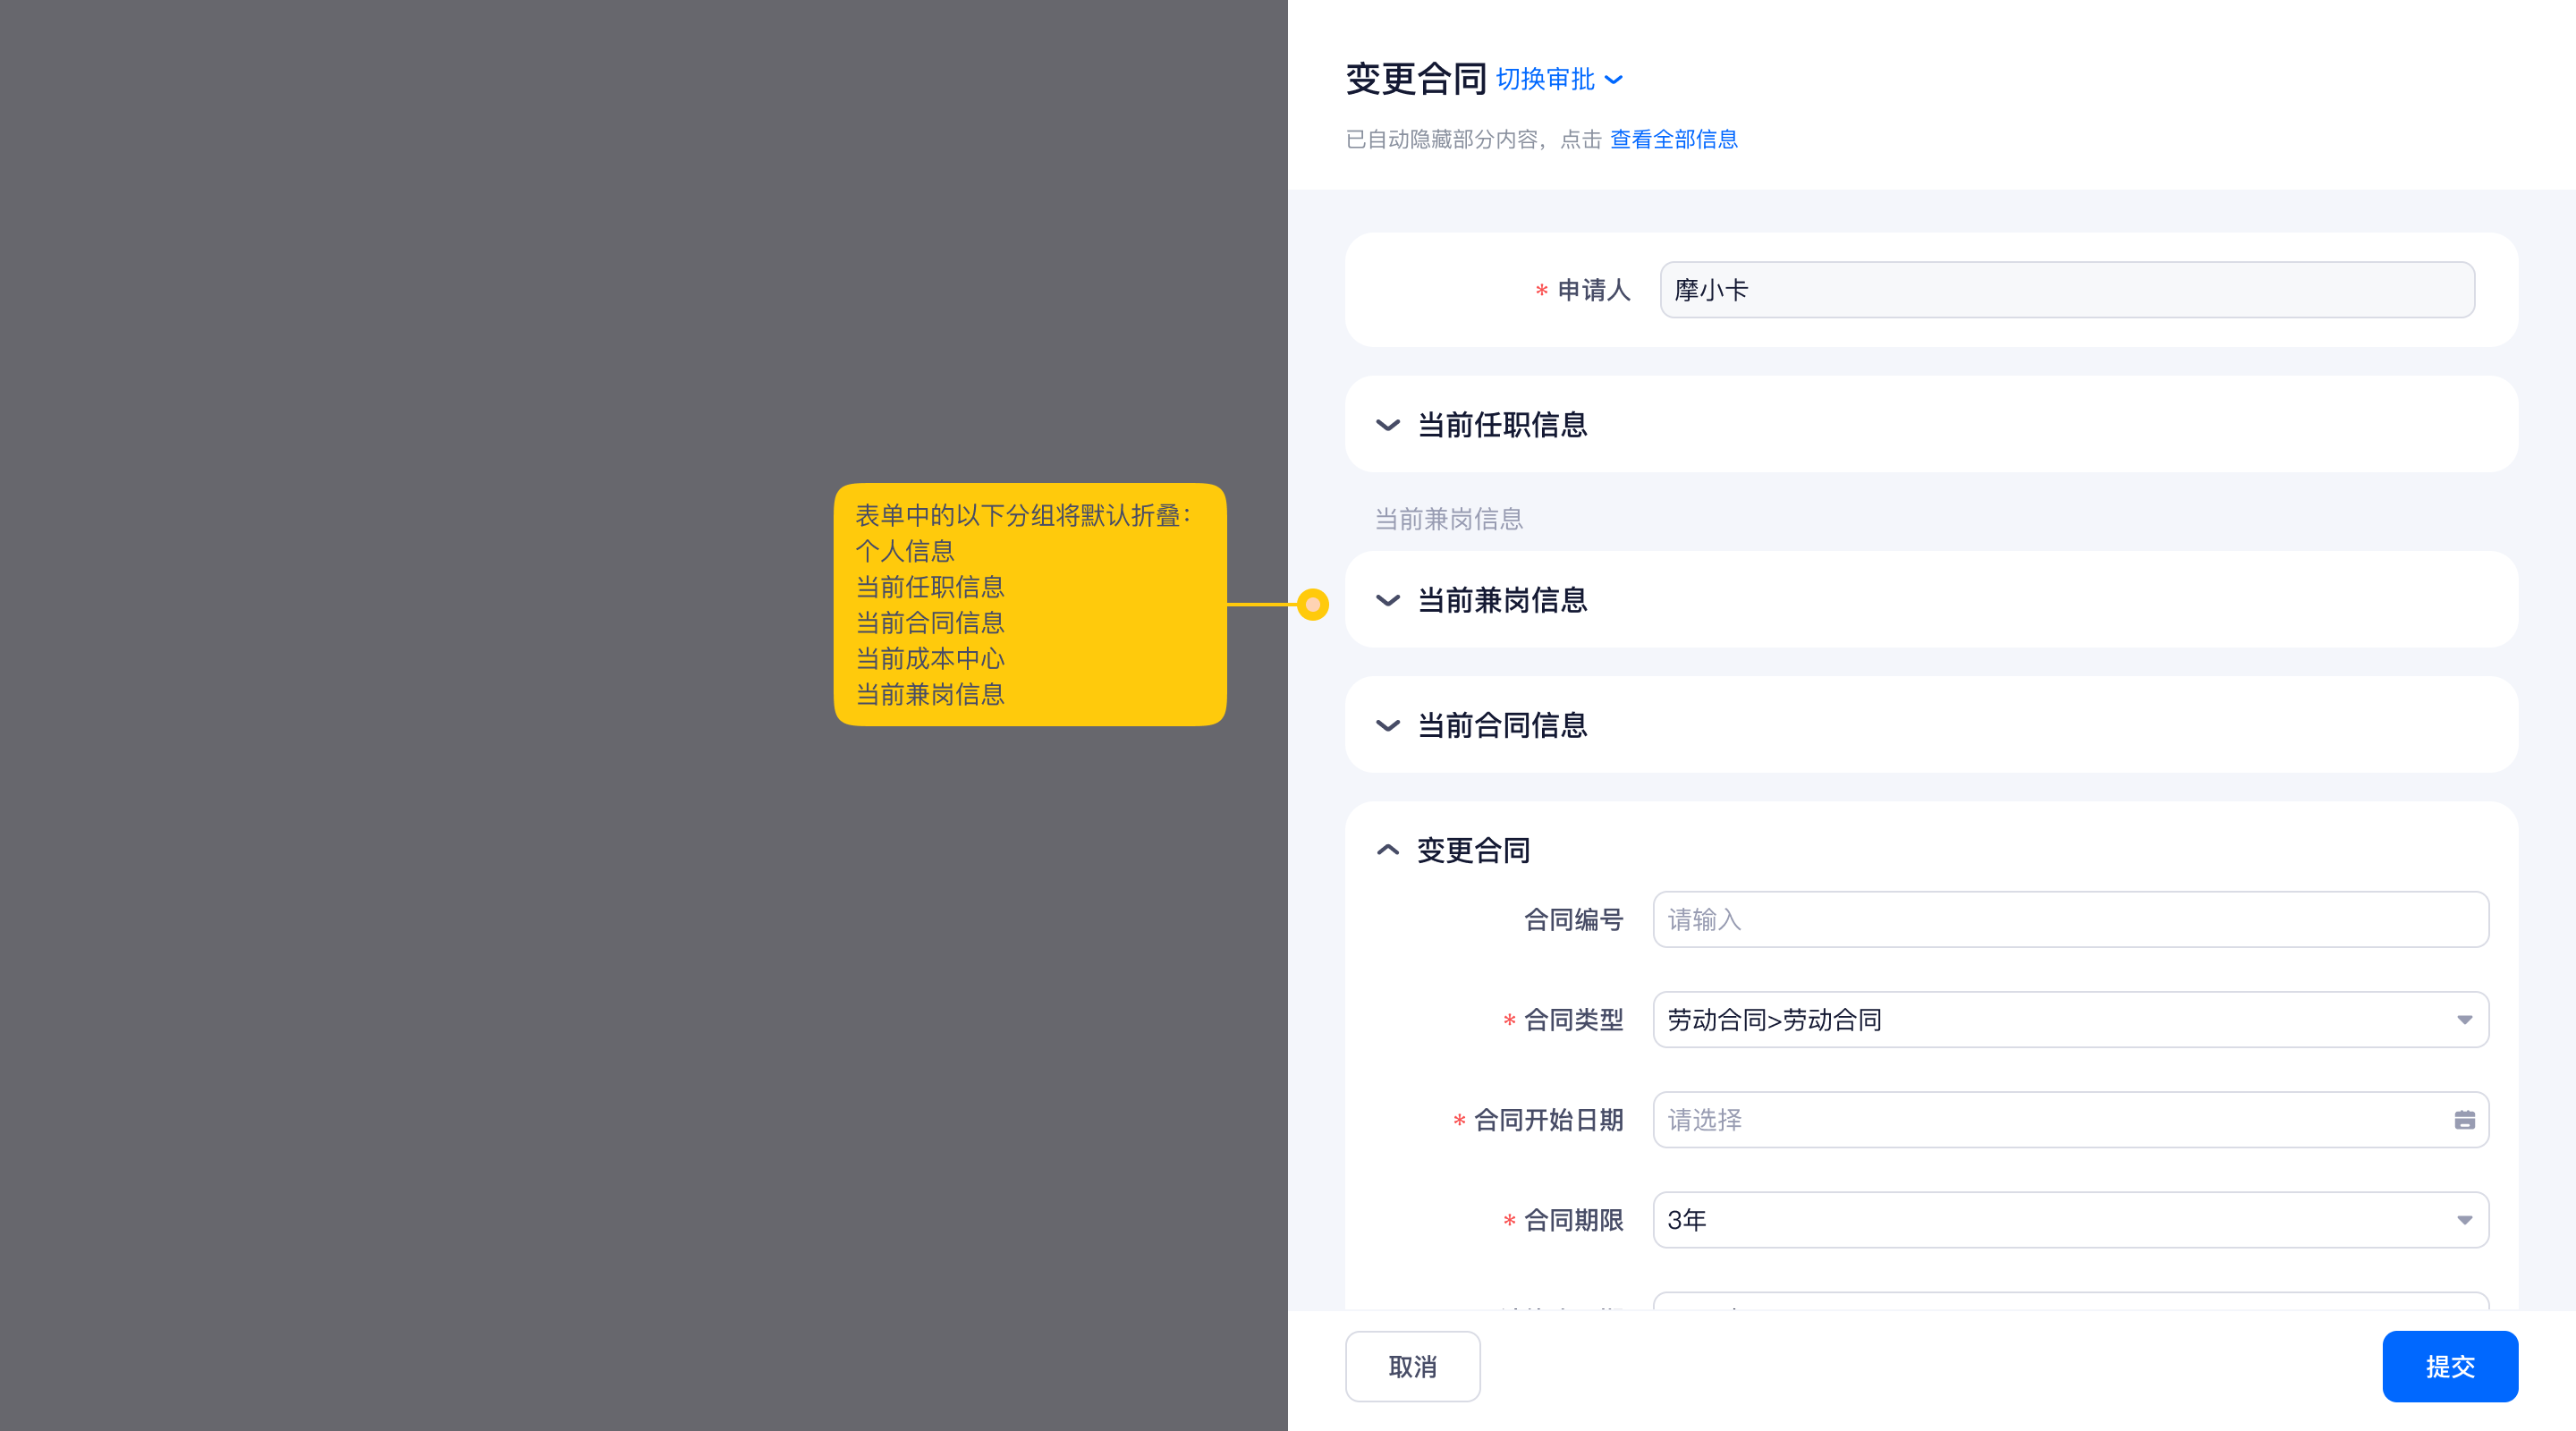Click the 取消 button
The height and width of the screenshot is (1431, 2576).
(x=1412, y=1366)
